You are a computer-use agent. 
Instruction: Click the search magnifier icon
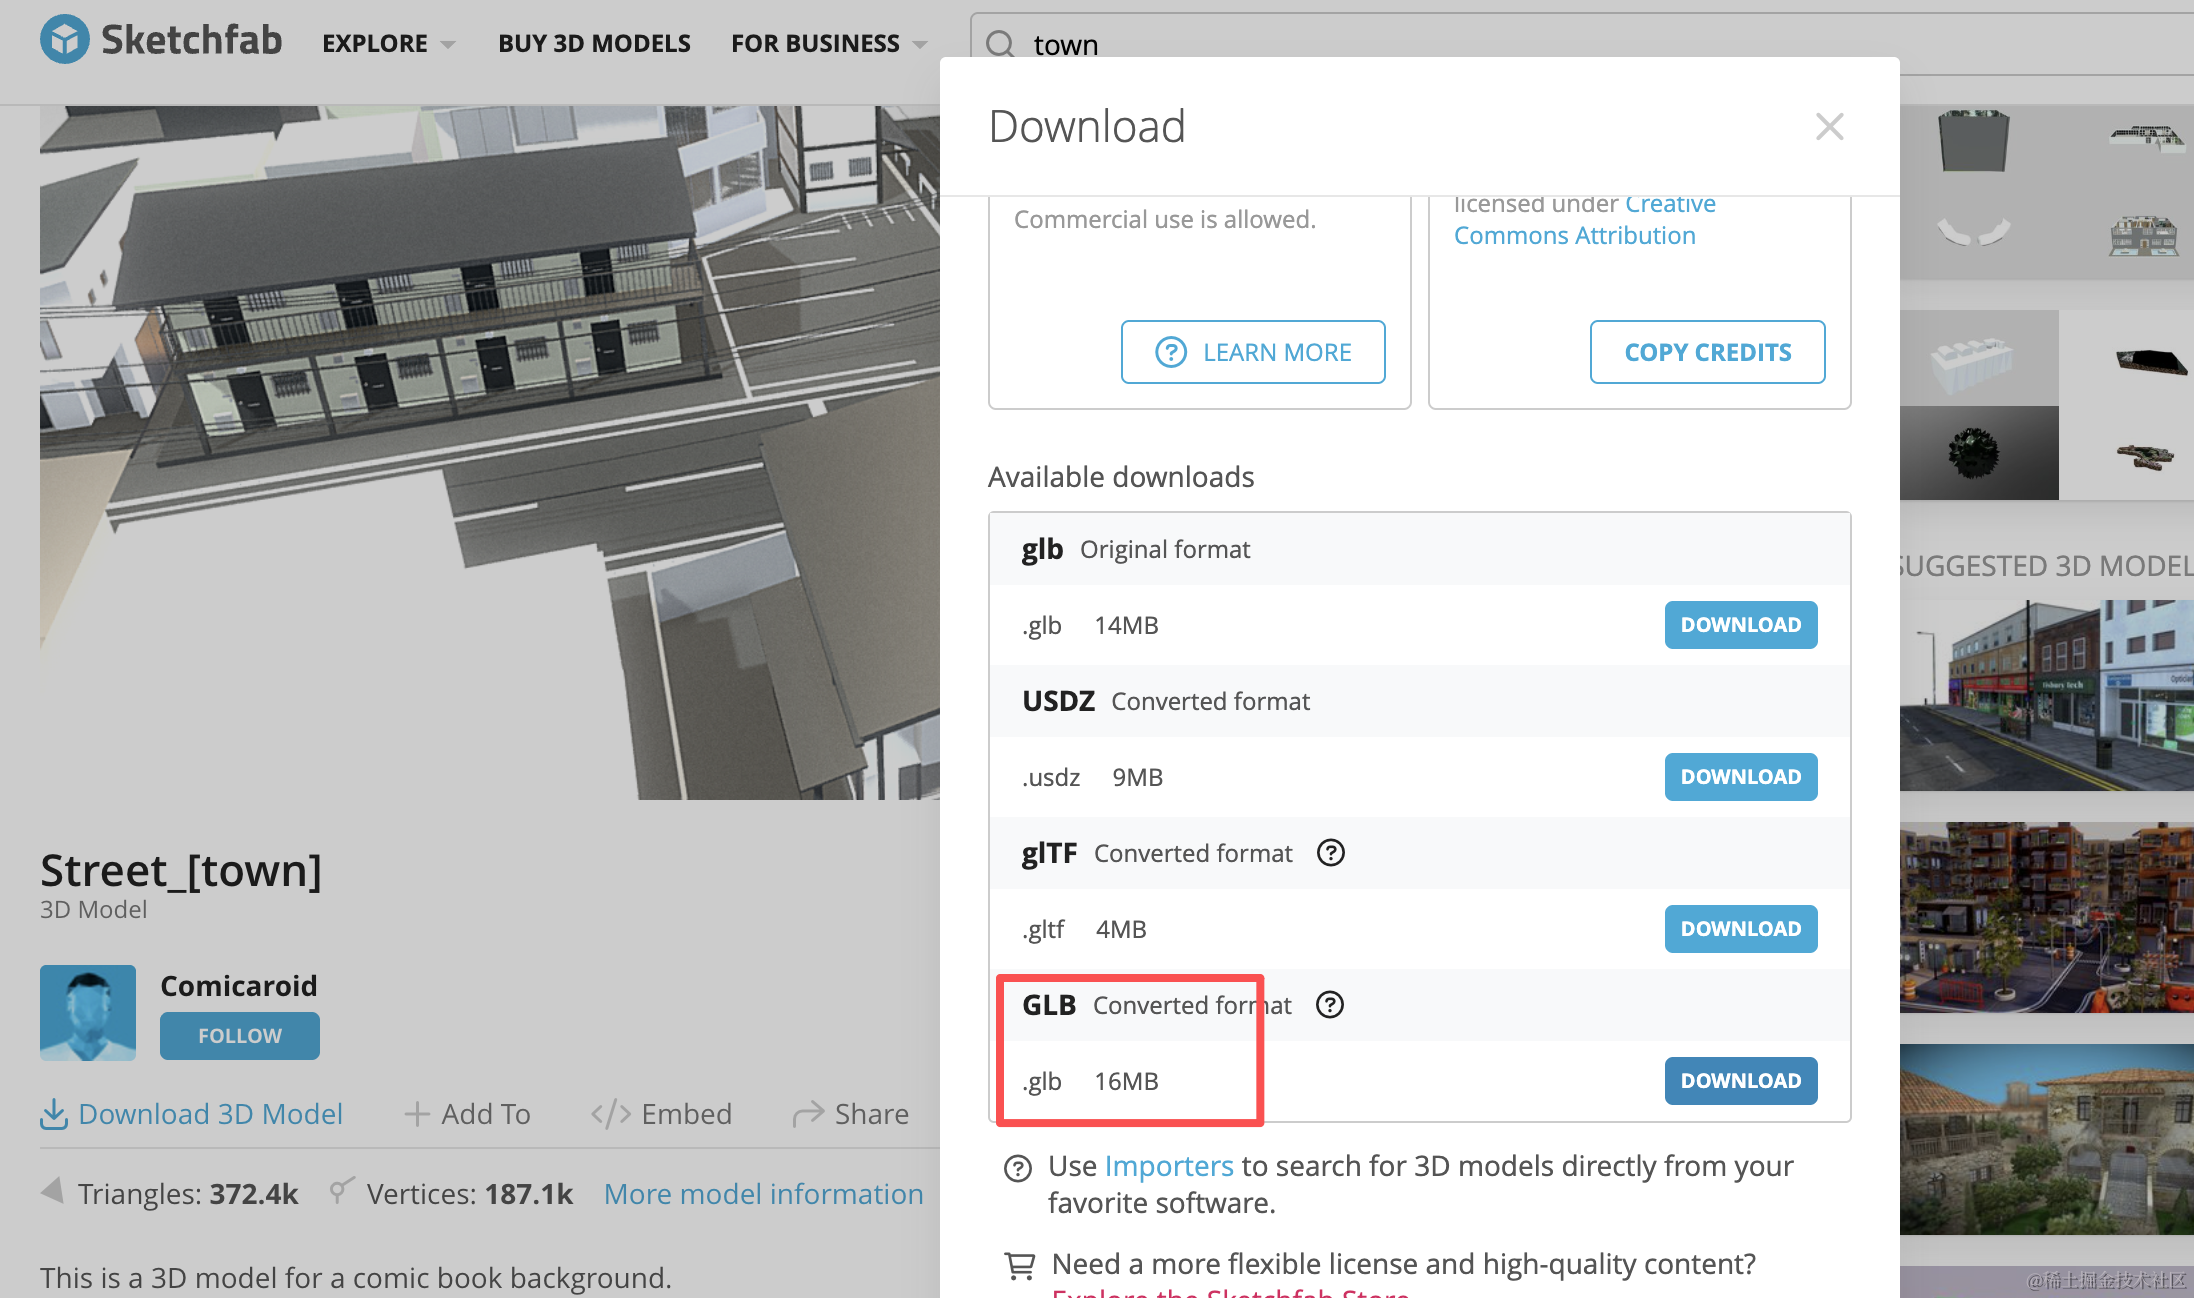pyautogui.click(x=1000, y=44)
